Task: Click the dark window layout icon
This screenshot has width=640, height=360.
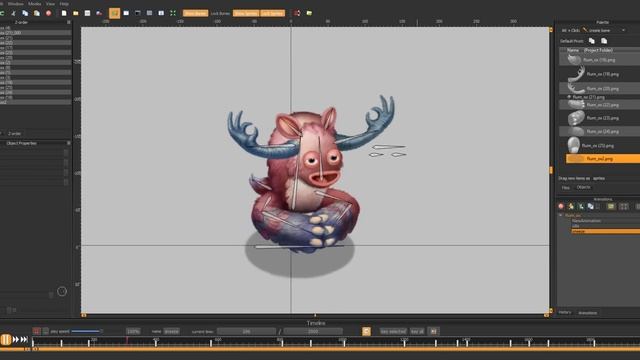Action: (x=138, y=13)
